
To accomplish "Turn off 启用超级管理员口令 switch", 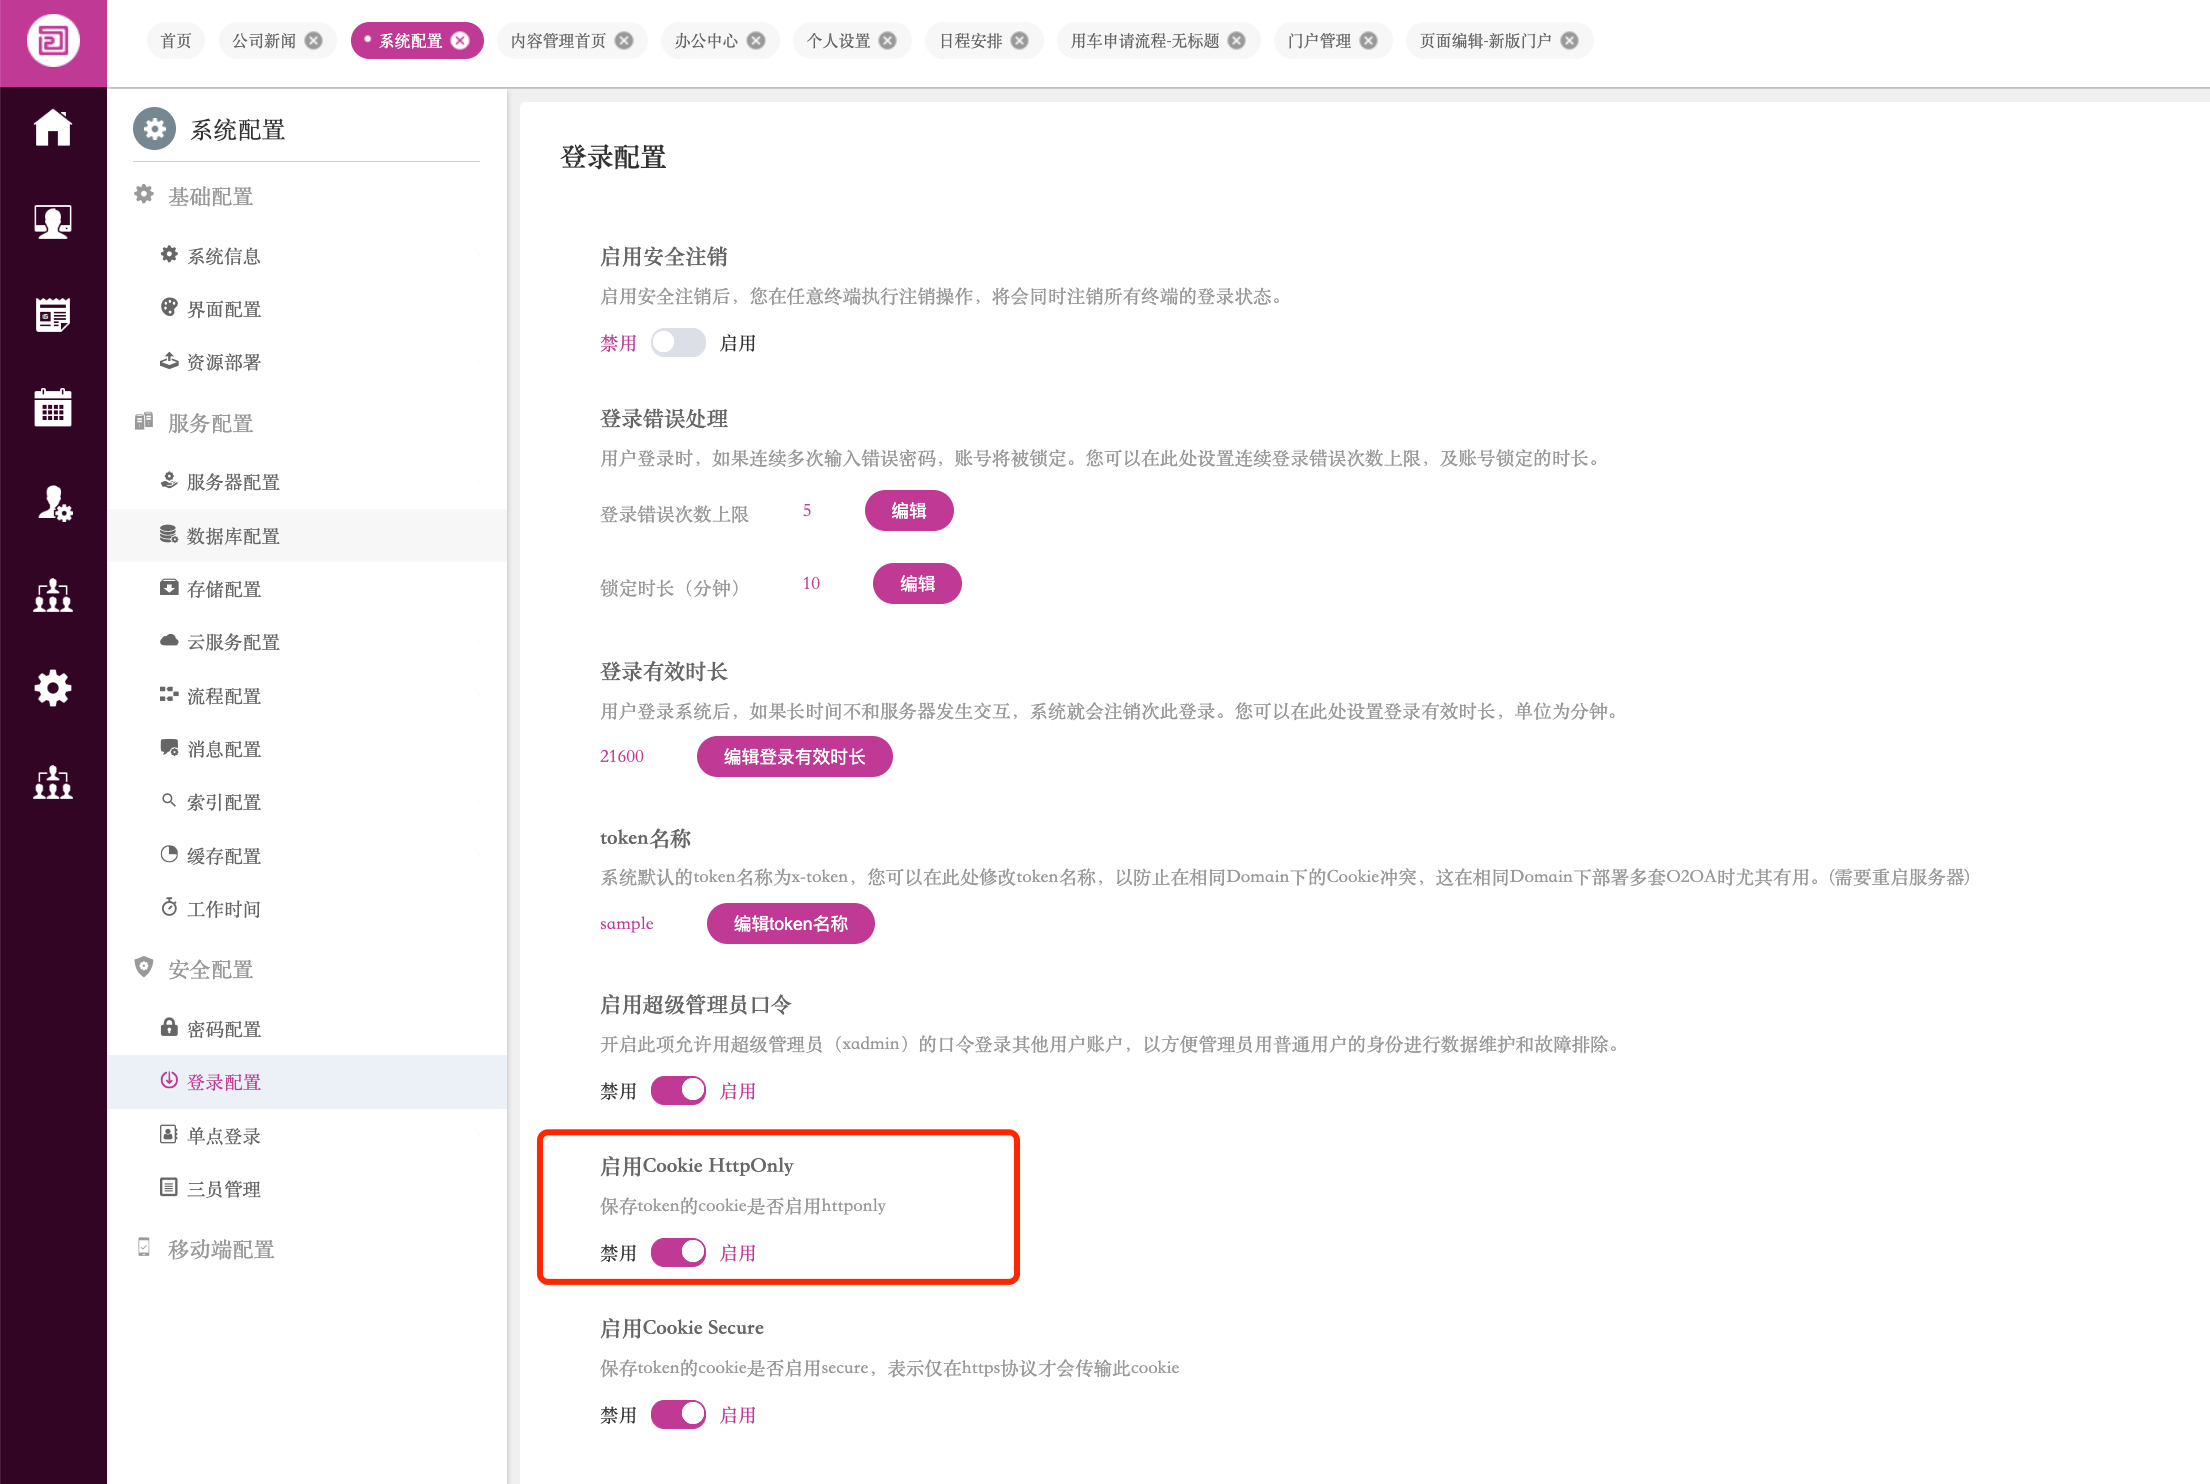I will [678, 1091].
